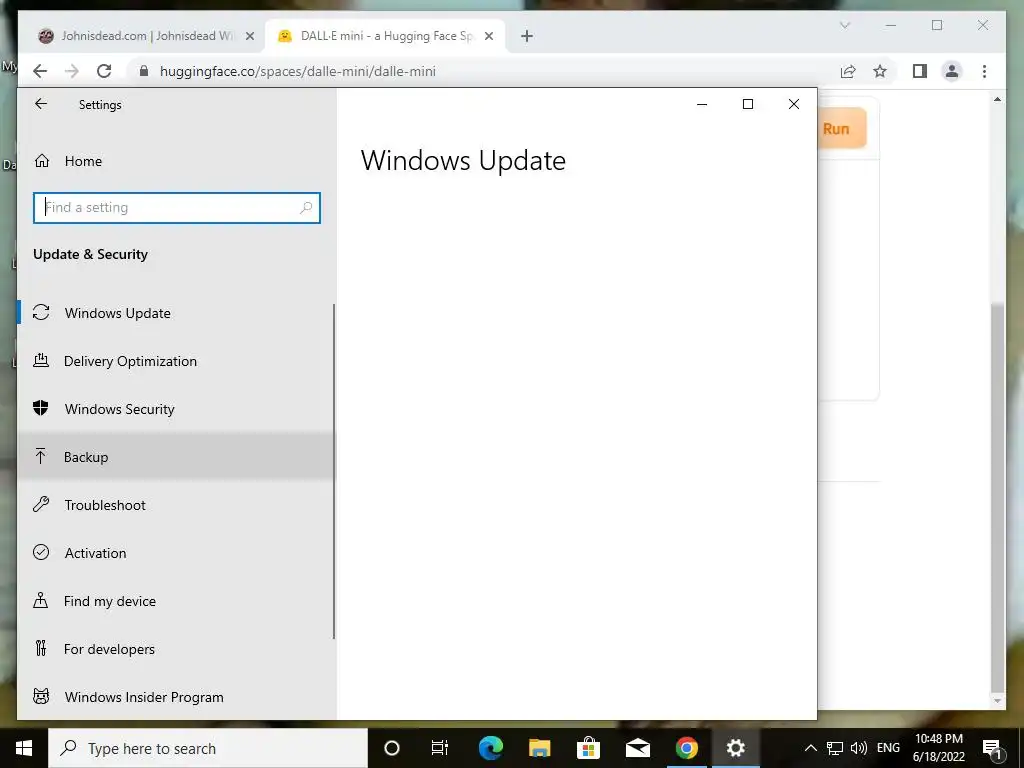This screenshot has width=1024, height=768.
Task: Bookmark this page with the star
Action: [x=880, y=71]
